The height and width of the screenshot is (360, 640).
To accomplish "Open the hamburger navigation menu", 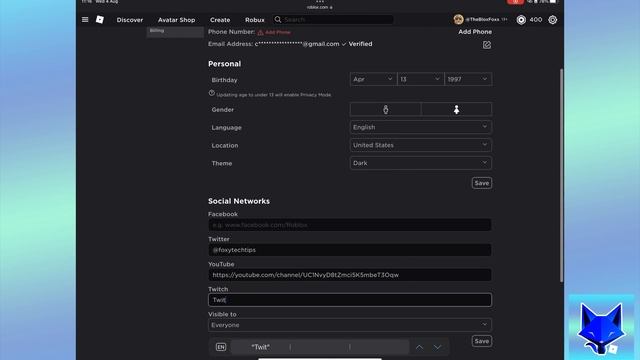I will point(85,20).
